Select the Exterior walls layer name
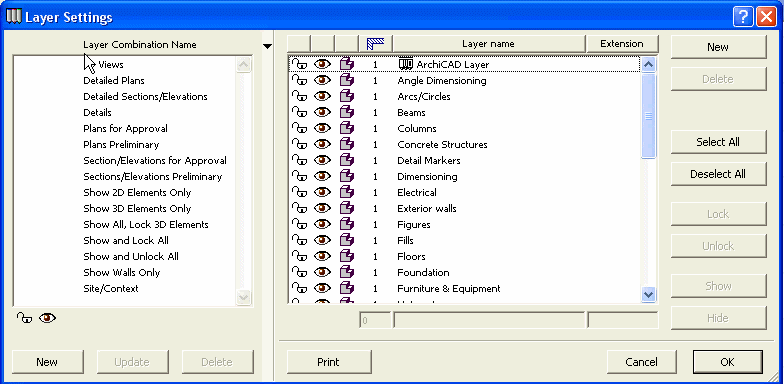784x384 pixels. (x=427, y=208)
